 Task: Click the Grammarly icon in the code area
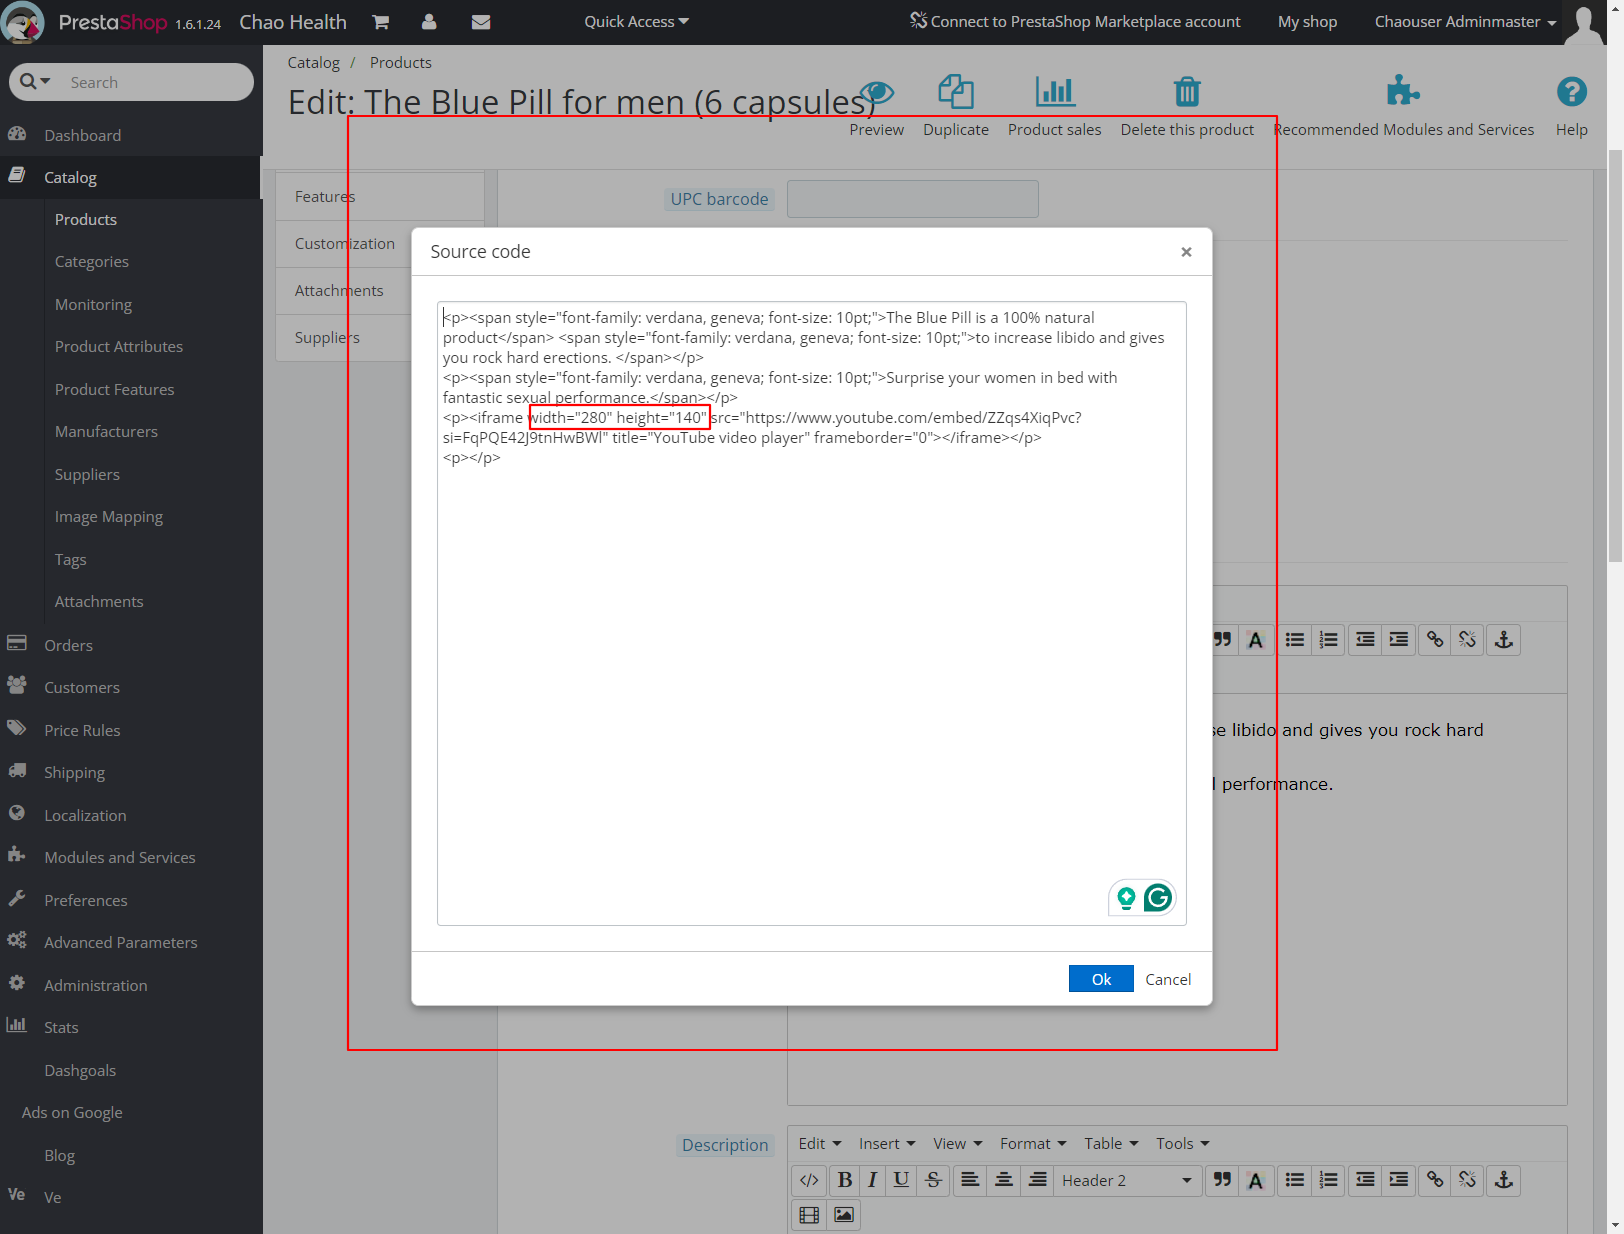(x=1158, y=898)
